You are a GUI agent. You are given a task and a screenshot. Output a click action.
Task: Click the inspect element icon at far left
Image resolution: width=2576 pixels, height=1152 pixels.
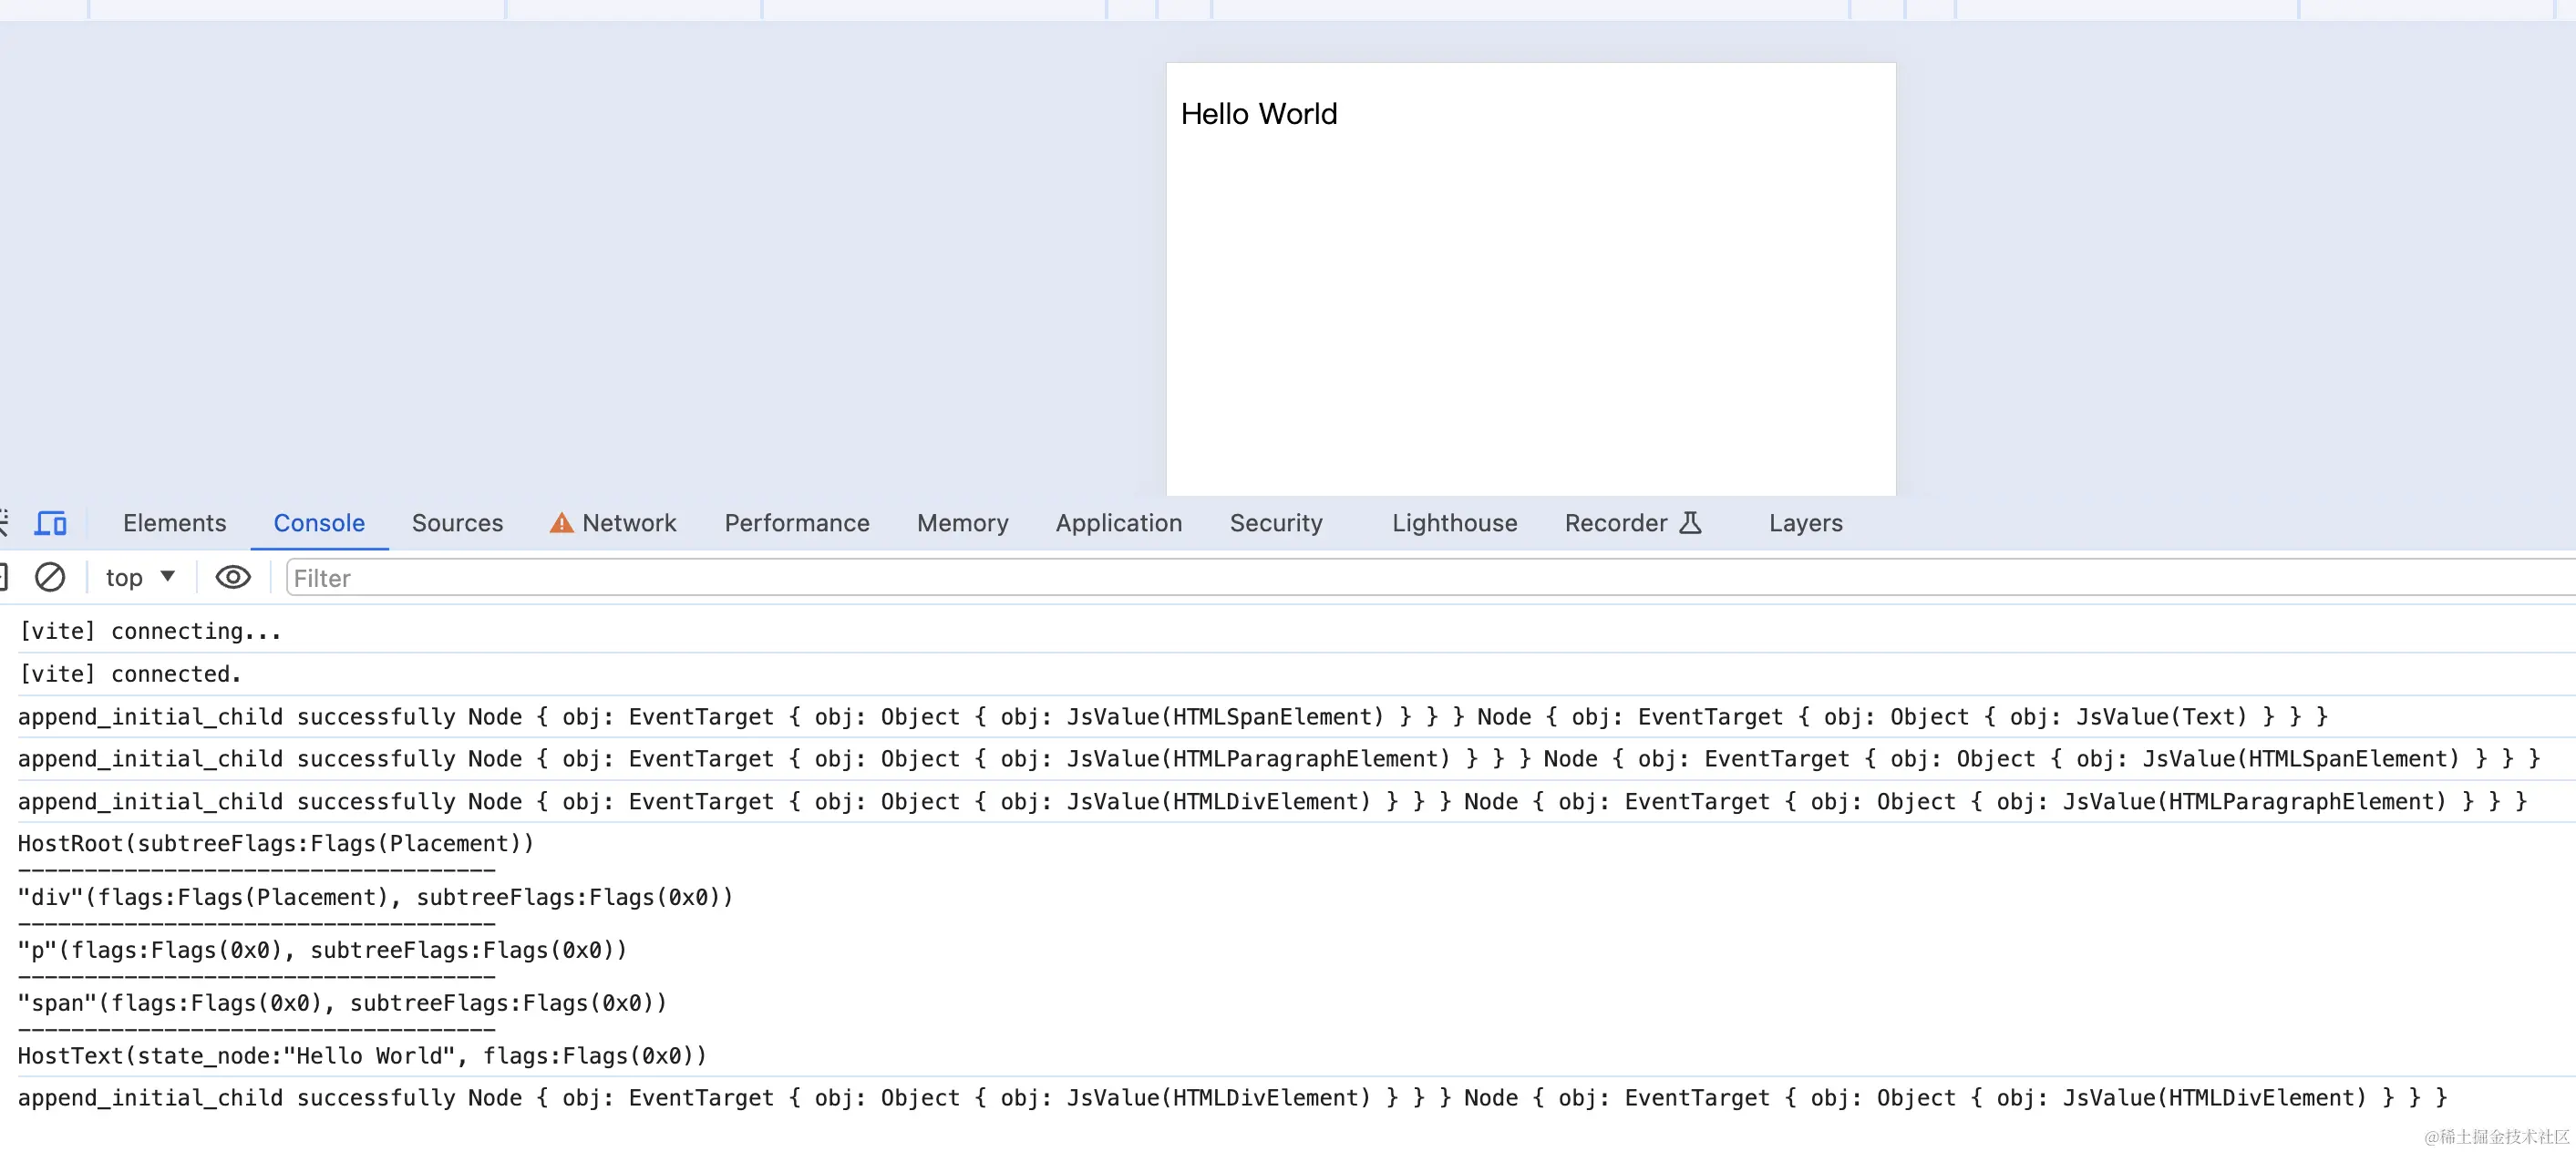point(3,523)
